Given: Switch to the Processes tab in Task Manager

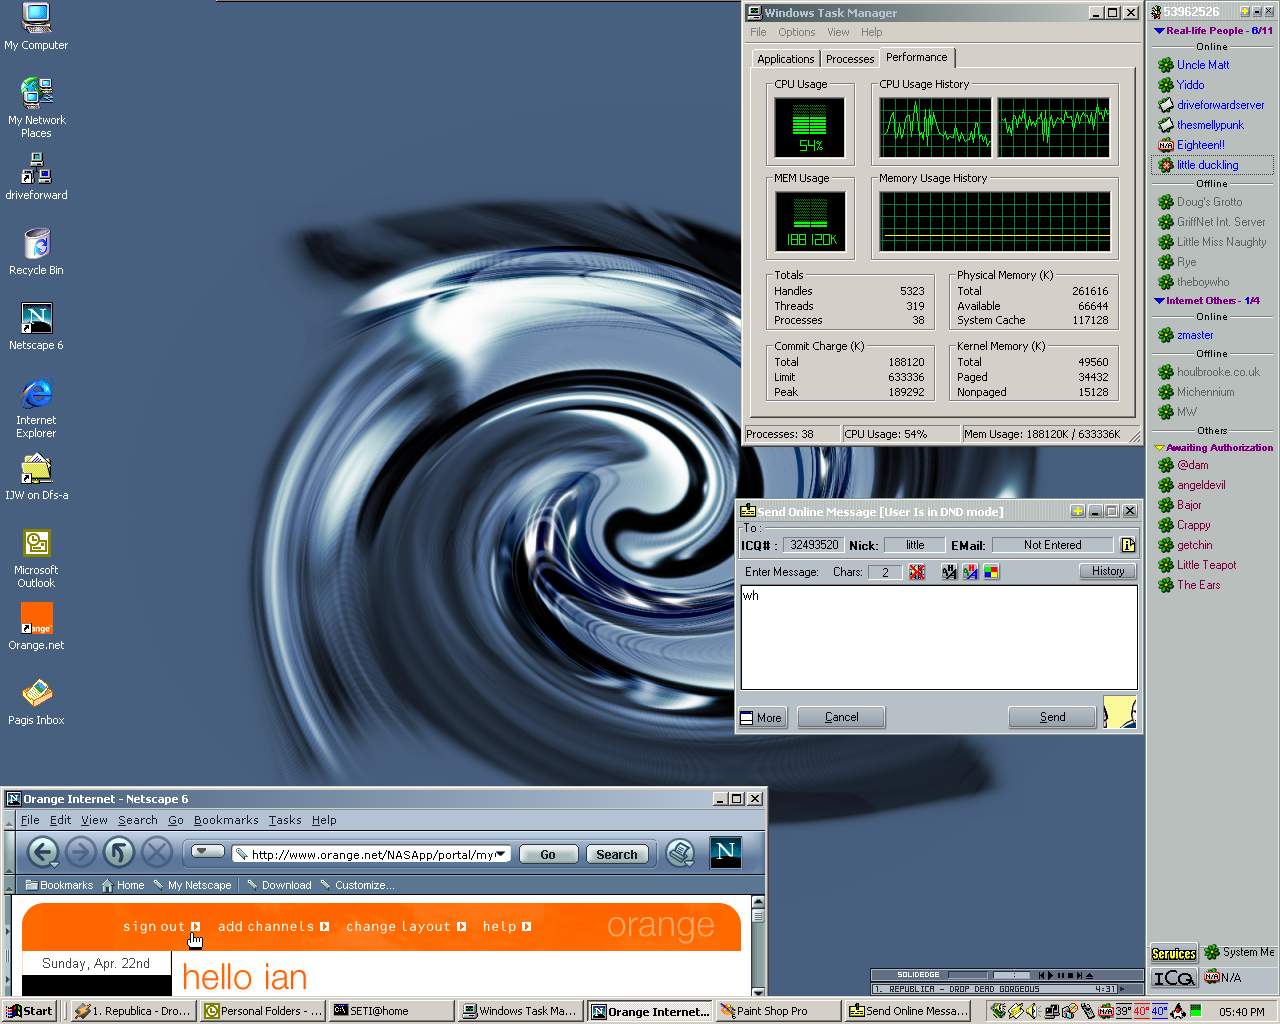Looking at the screenshot, I should 849,59.
